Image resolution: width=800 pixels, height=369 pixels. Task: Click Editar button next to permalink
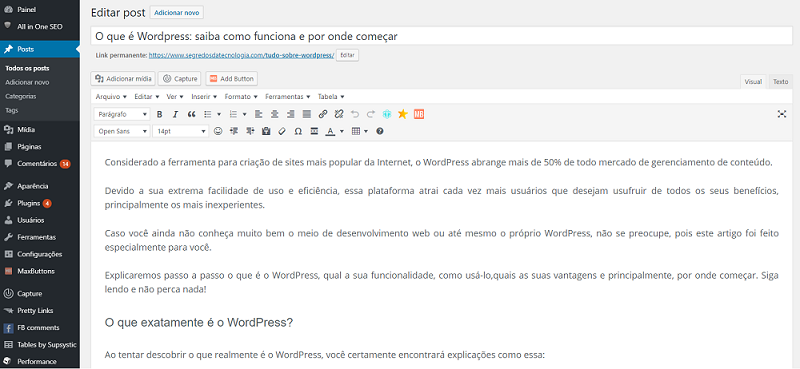tap(347, 55)
